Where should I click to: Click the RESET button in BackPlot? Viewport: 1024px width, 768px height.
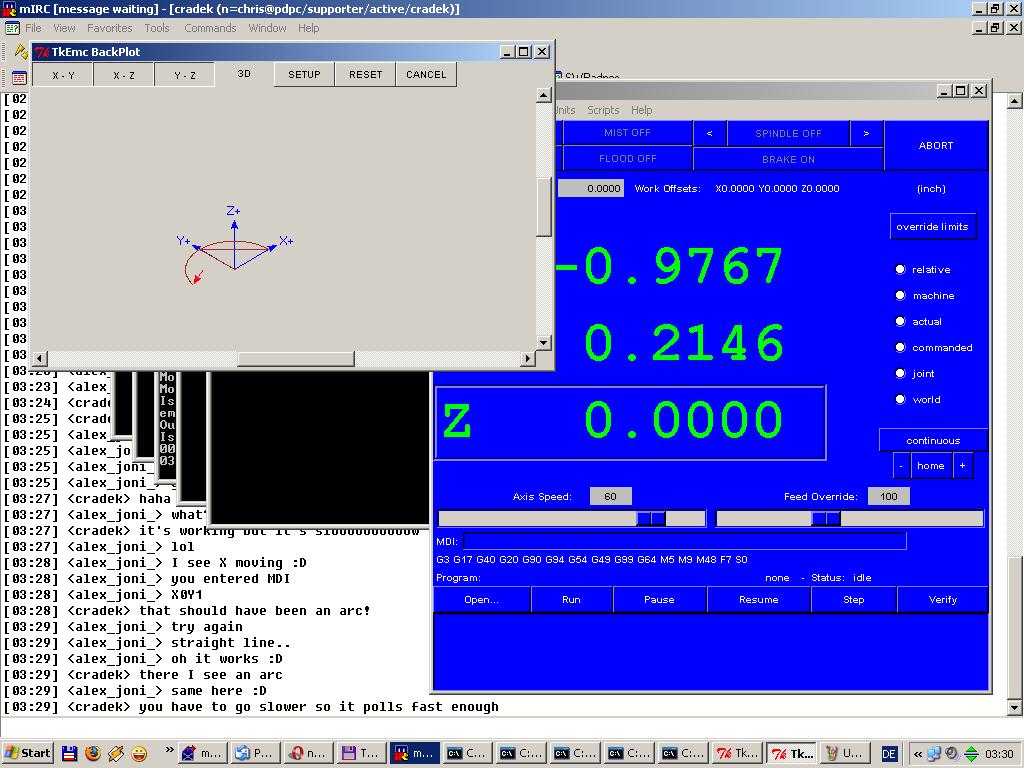tap(365, 74)
